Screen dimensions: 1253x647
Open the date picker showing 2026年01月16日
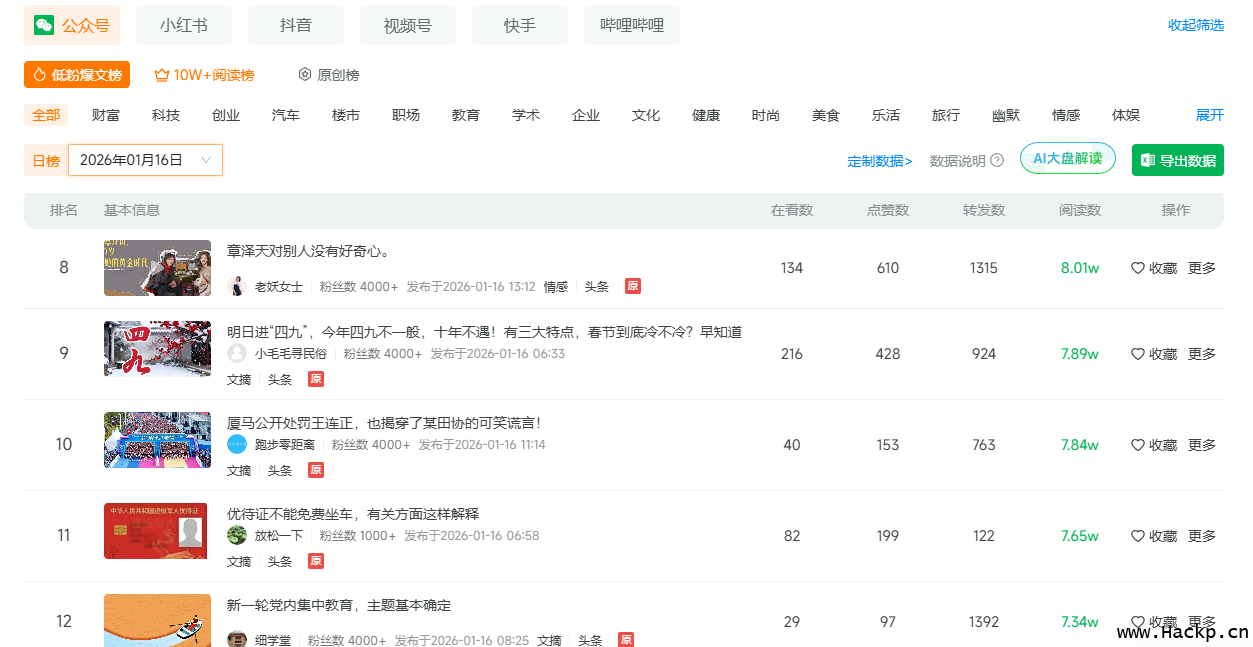145,160
